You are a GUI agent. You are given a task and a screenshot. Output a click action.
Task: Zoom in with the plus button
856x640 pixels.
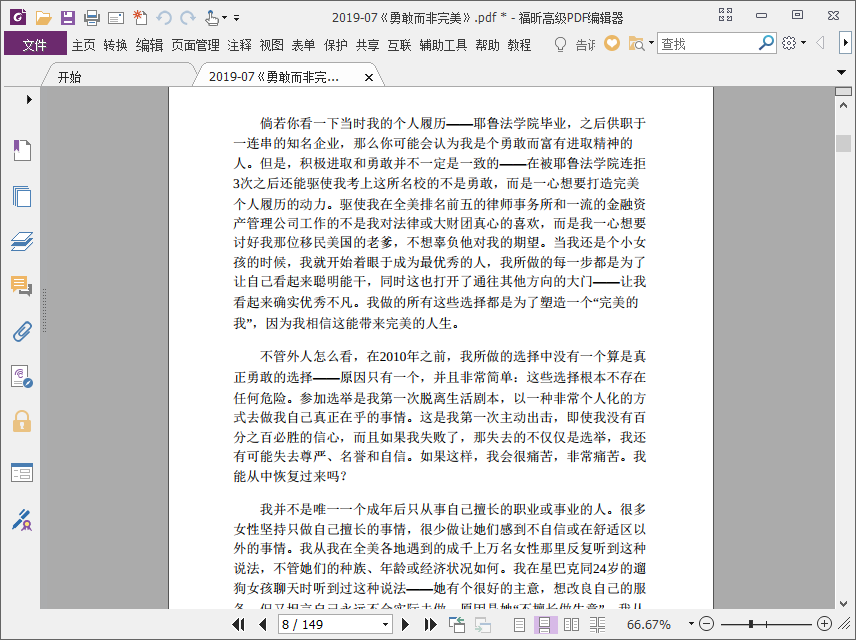(x=824, y=624)
